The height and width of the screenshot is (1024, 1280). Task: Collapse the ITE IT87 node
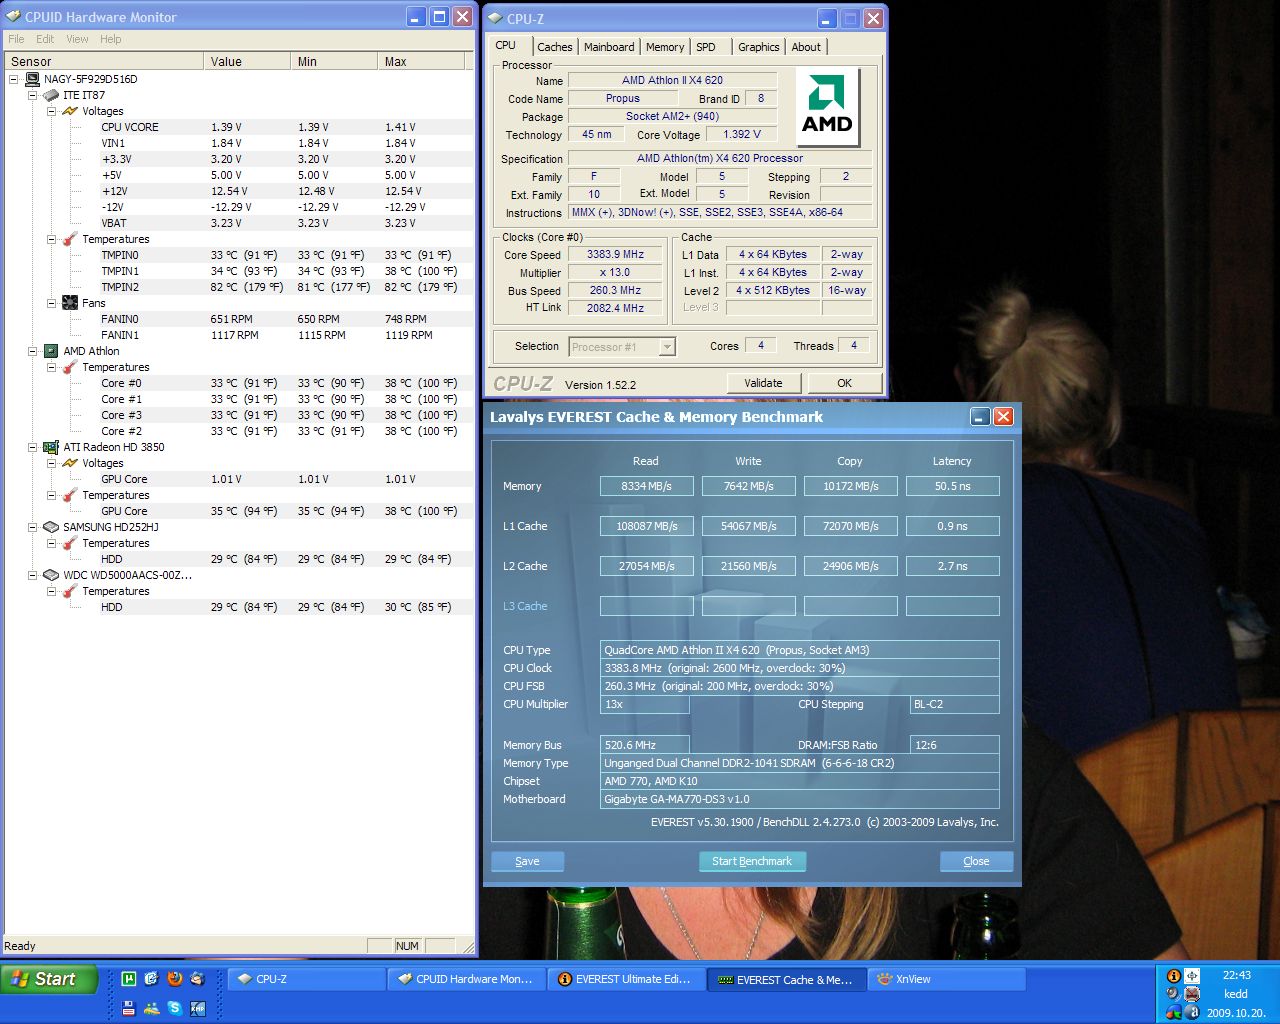pyautogui.click(x=32, y=95)
